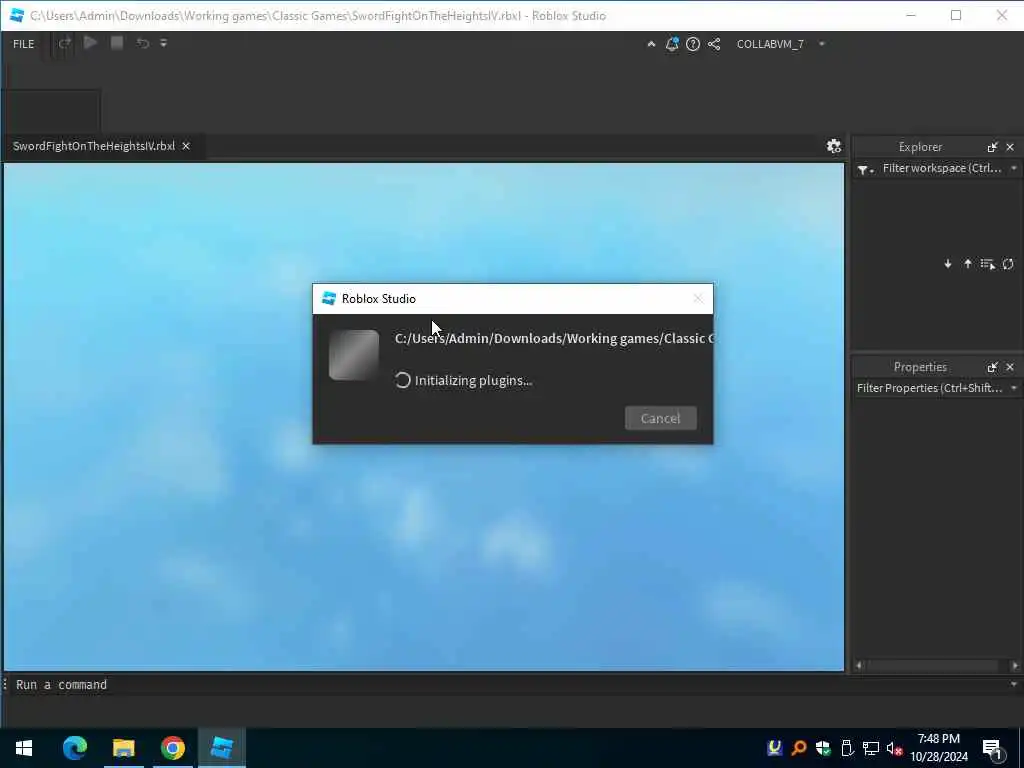Expand the COLLABVM_7 account dropdown arrow

point(822,44)
